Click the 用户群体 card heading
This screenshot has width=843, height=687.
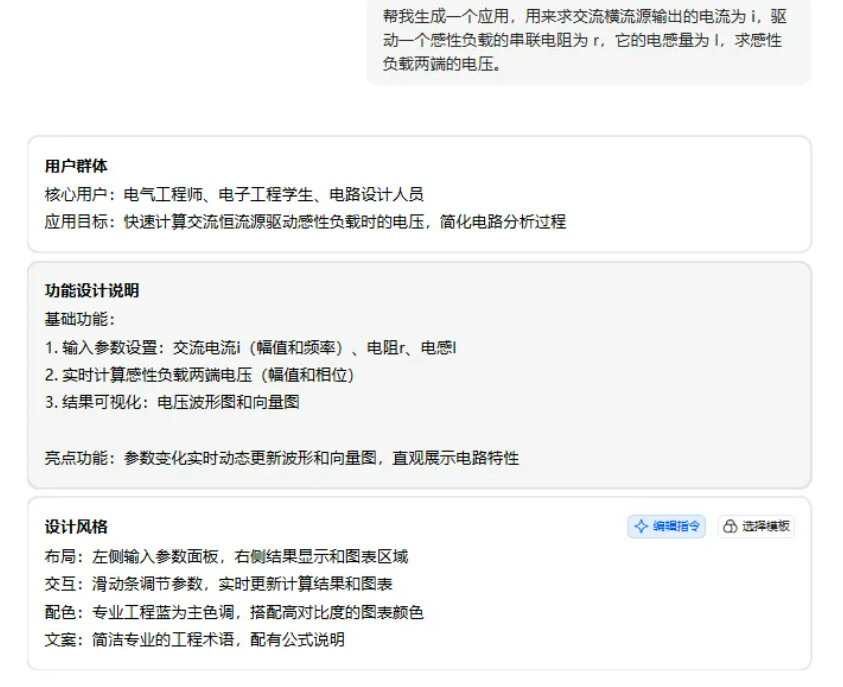(76, 166)
